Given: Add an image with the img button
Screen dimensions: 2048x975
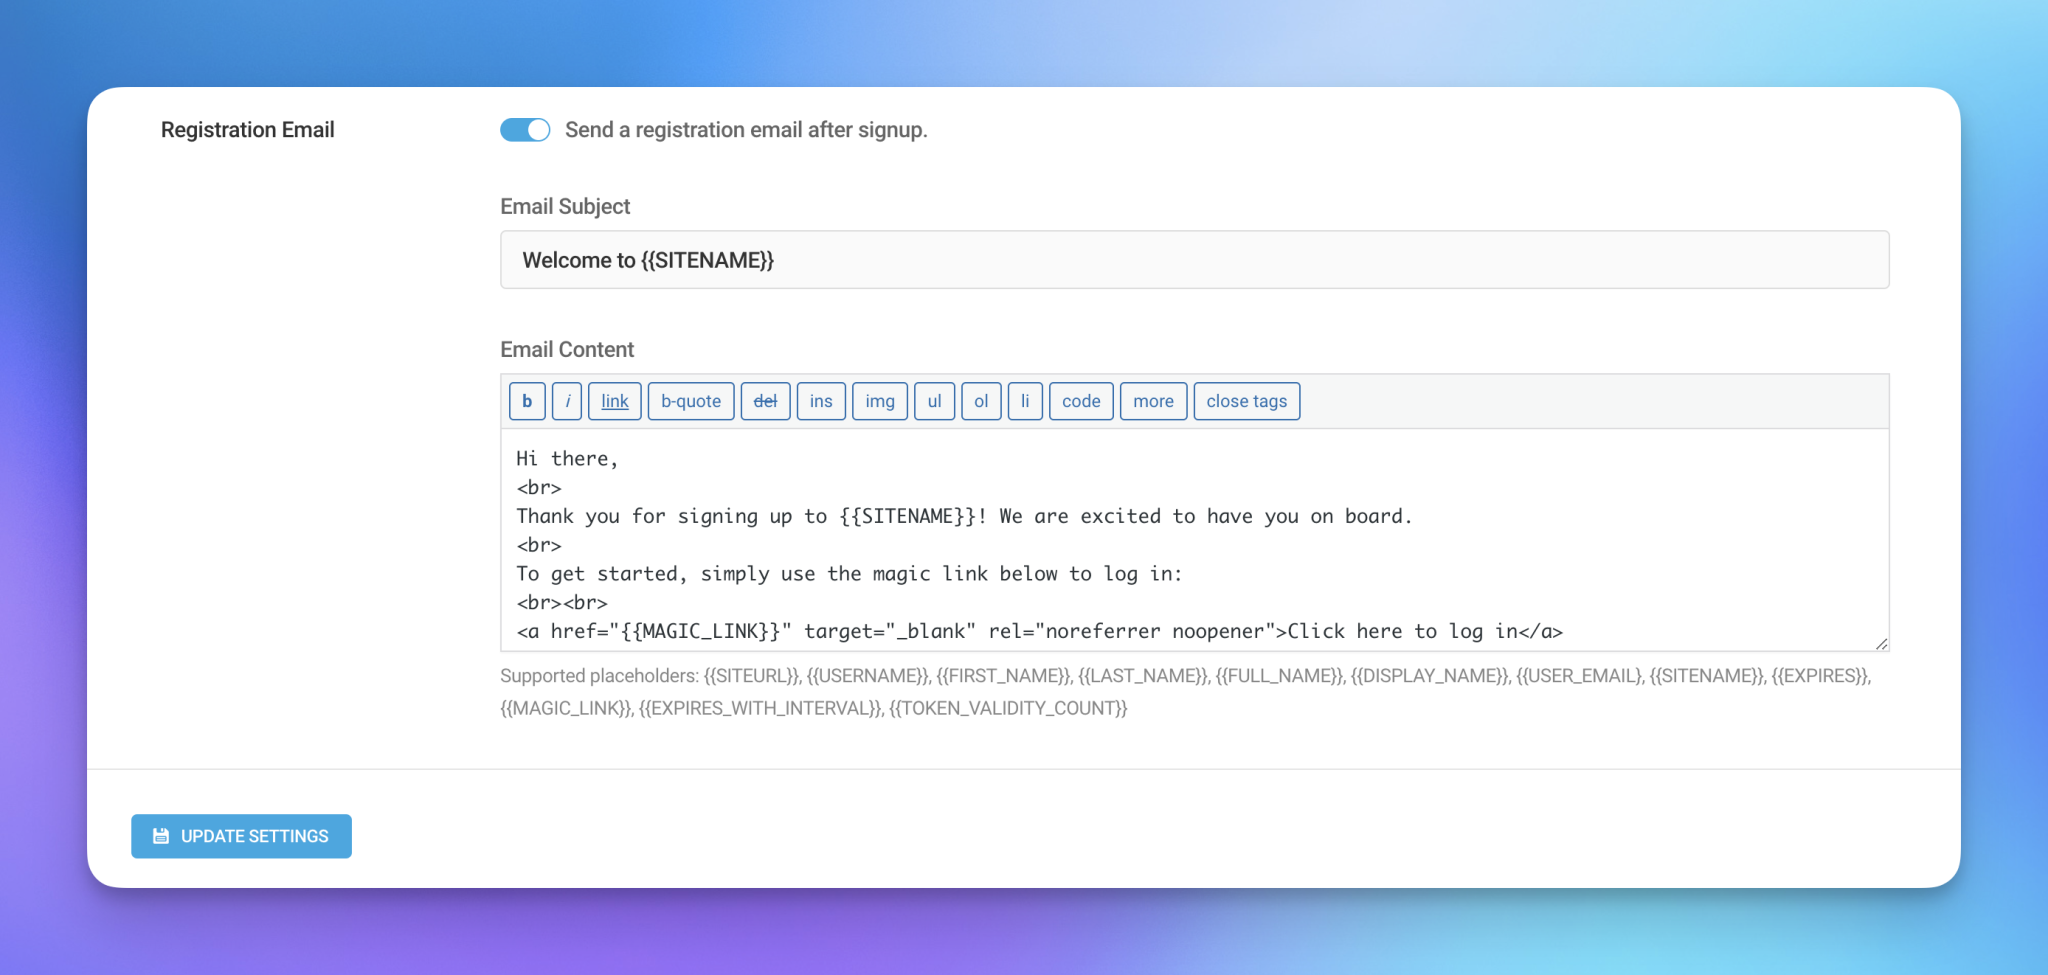Looking at the screenshot, I should click(879, 401).
